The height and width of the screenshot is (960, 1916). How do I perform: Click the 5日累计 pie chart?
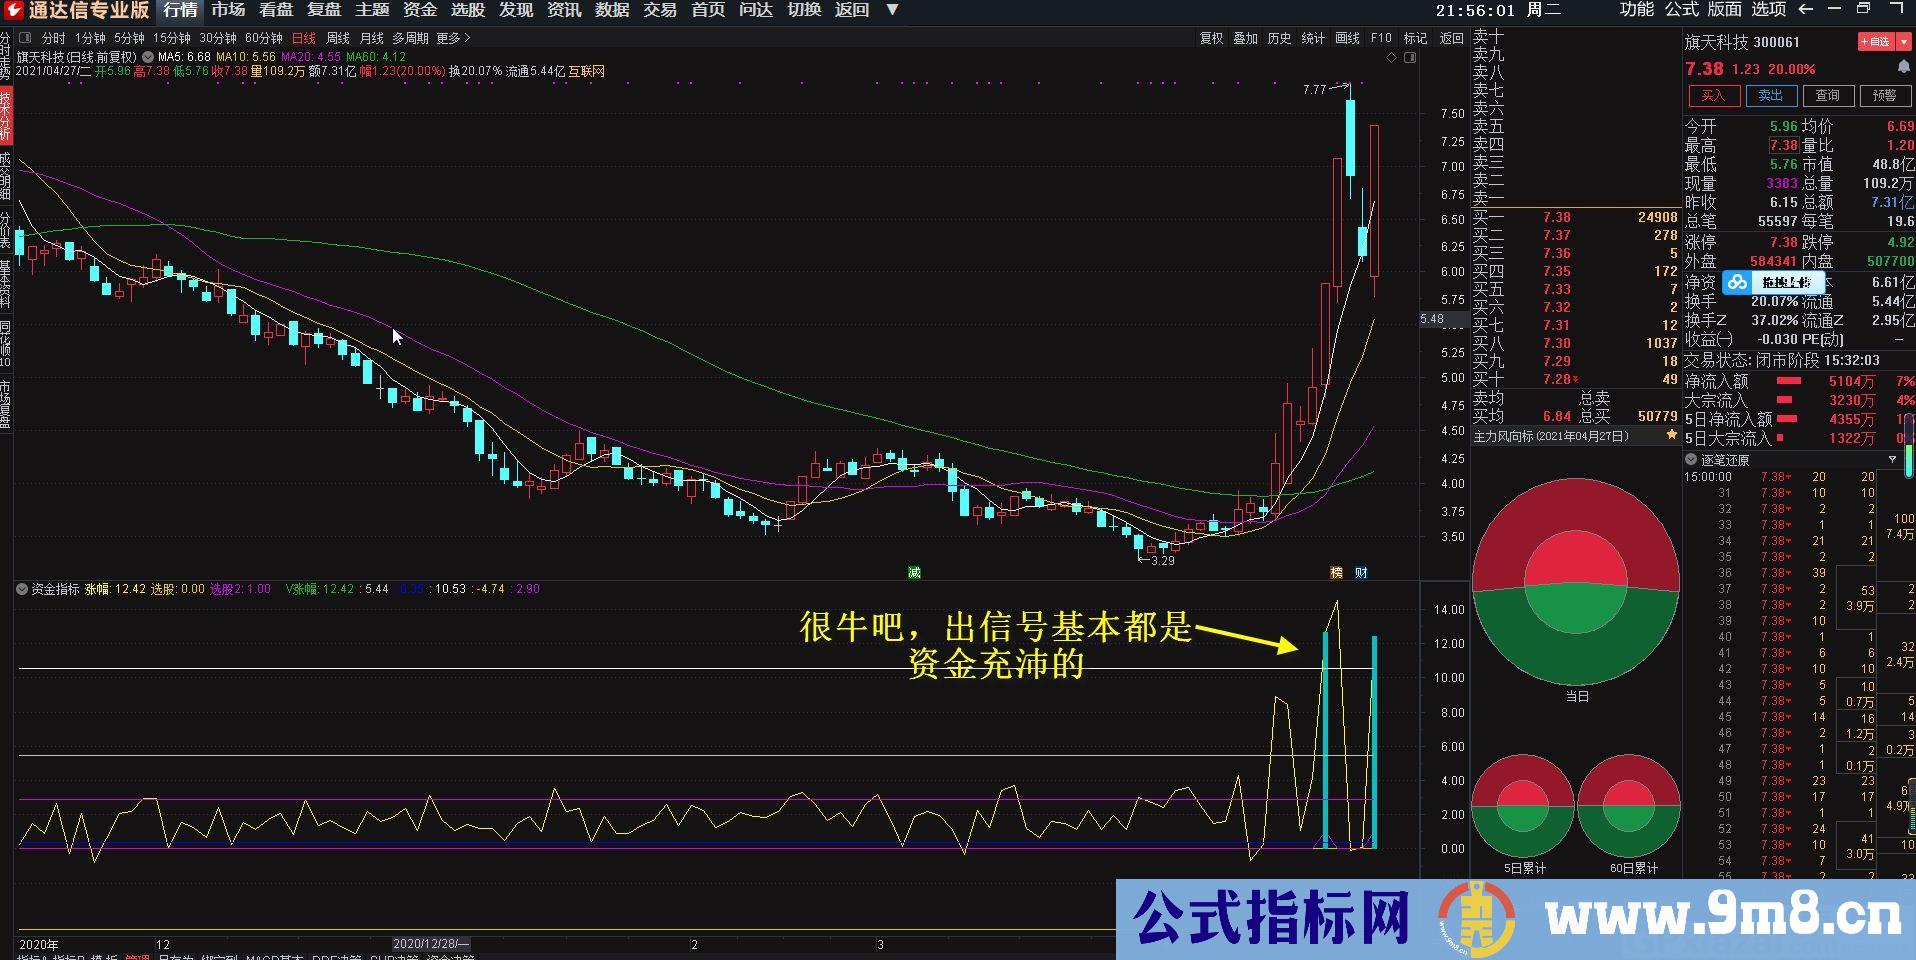(1523, 806)
